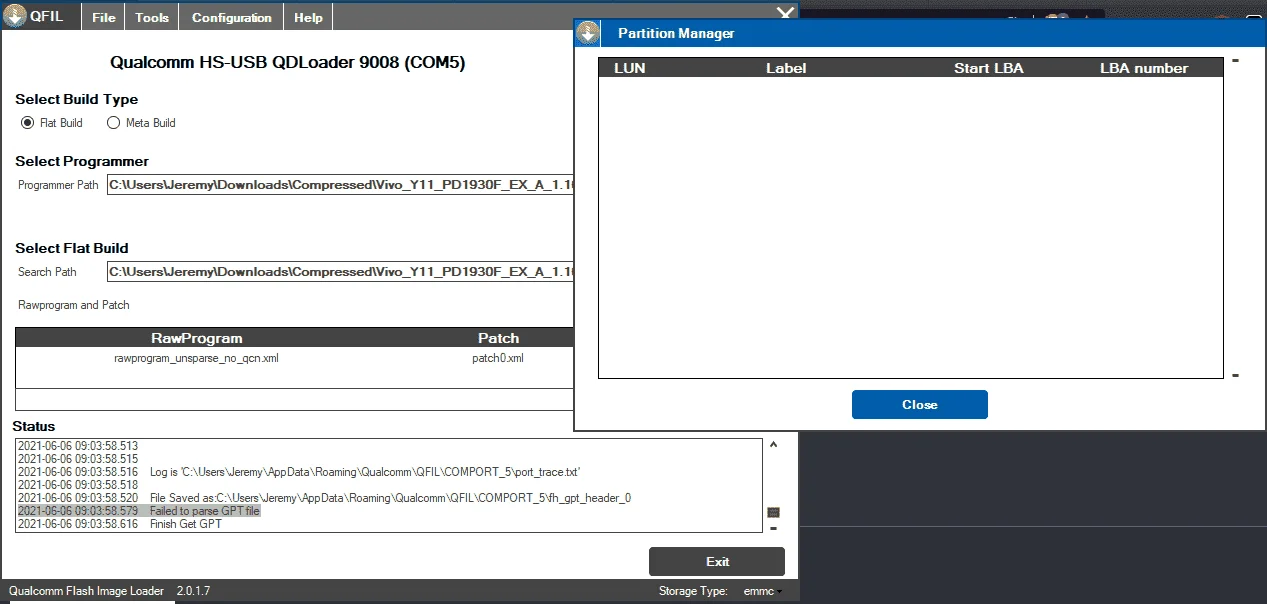Click the Status log scroll-up arrow
The height and width of the screenshot is (604, 1267).
tap(773, 444)
